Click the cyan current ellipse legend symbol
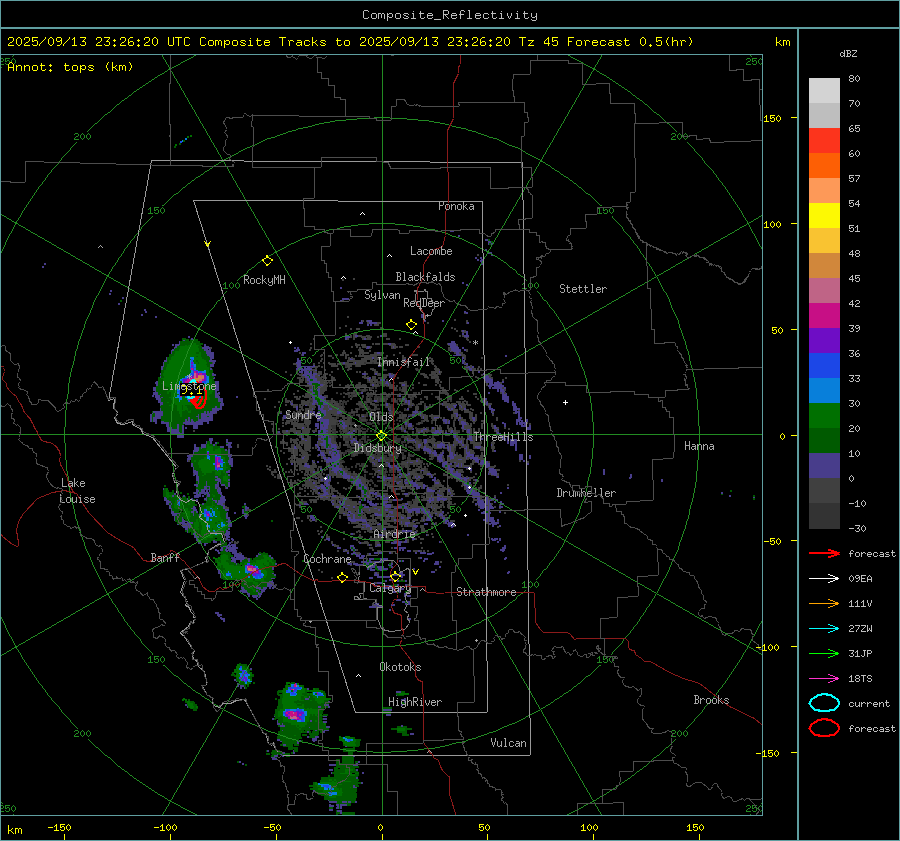Viewport: 900px width, 841px height. click(824, 703)
